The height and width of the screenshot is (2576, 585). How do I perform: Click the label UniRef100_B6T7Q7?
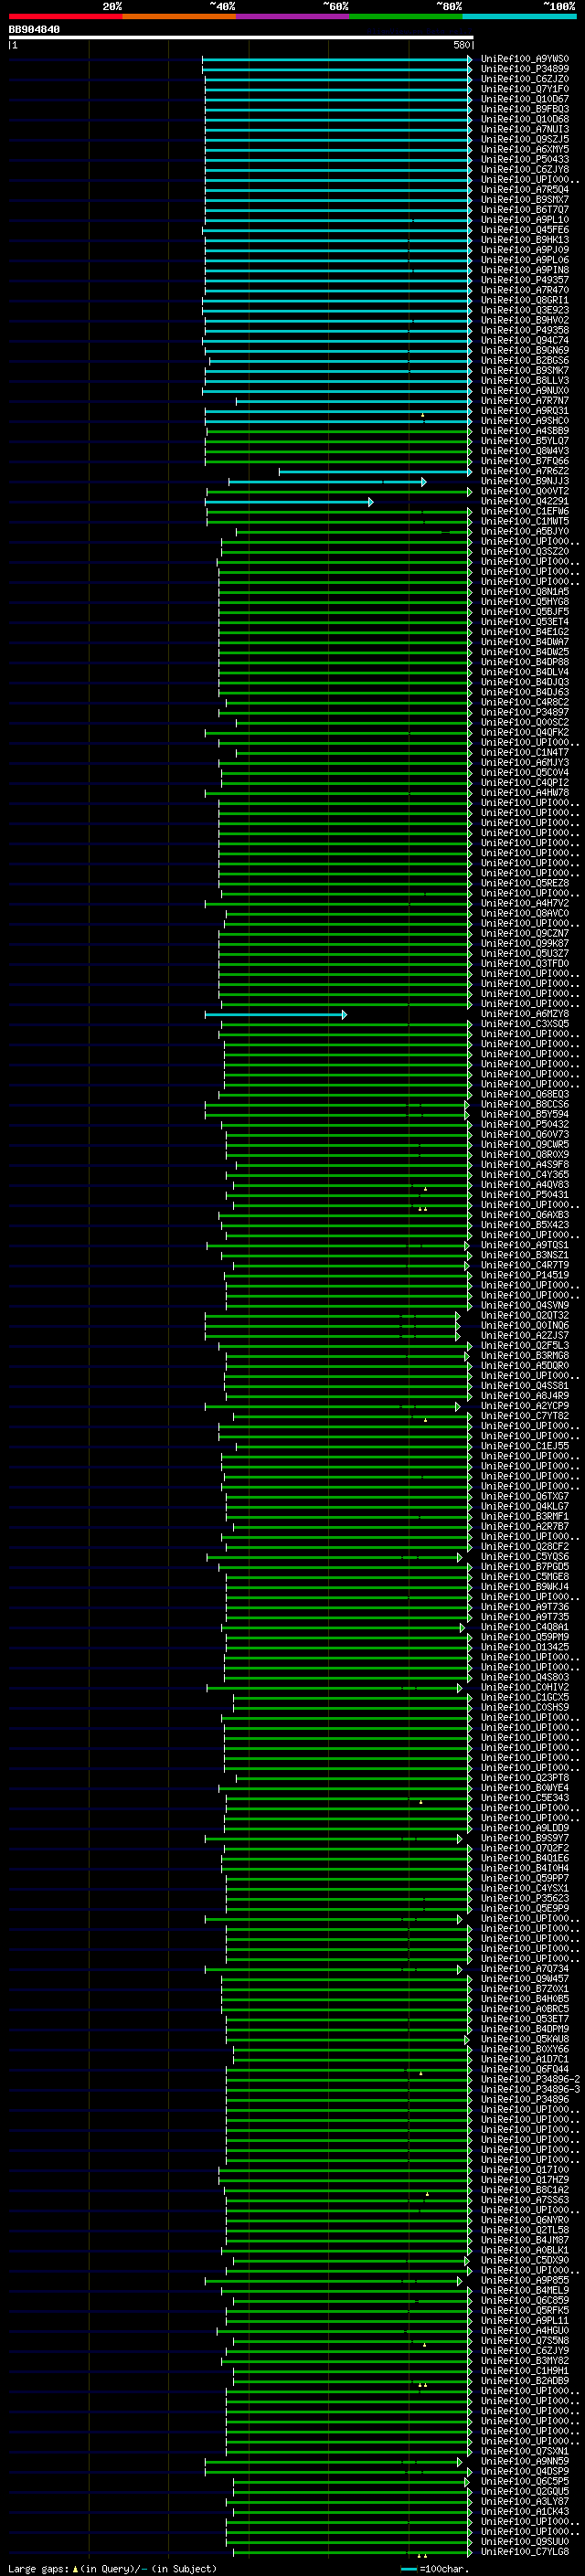pyautogui.click(x=525, y=210)
